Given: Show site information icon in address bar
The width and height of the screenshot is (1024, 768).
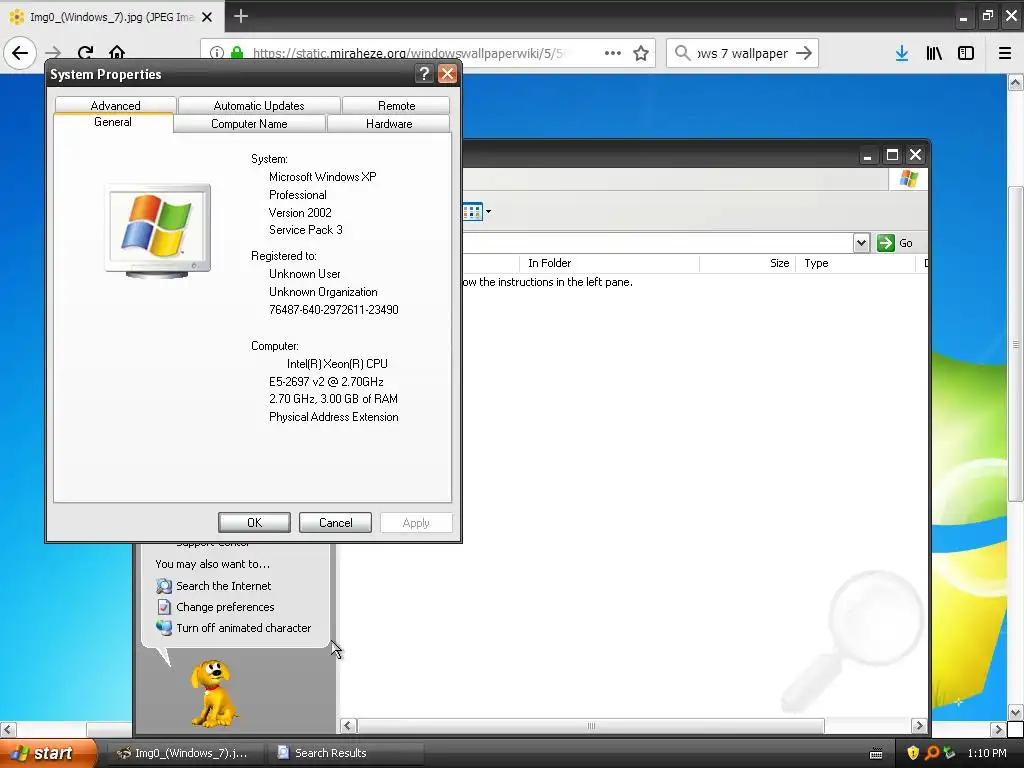Looking at the screenshot, I should [x=217, y=53].
